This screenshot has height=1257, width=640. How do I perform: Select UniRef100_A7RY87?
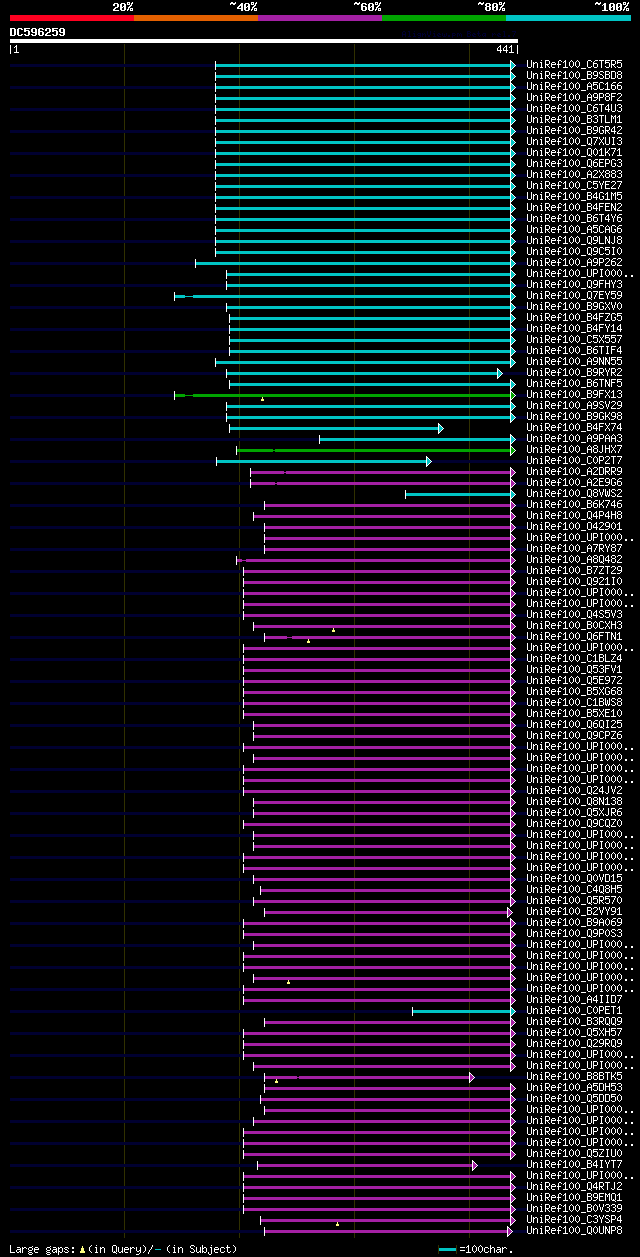coord(574,548)
